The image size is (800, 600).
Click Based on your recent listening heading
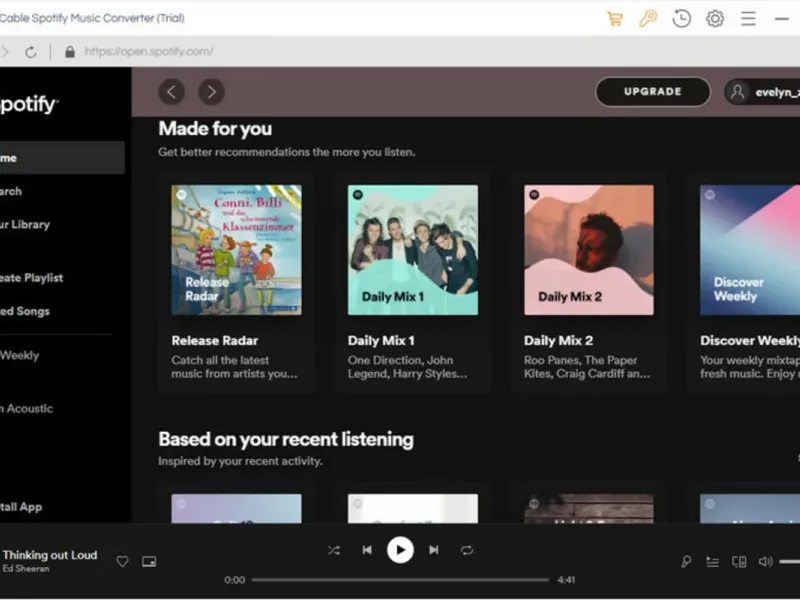[286, 439]
